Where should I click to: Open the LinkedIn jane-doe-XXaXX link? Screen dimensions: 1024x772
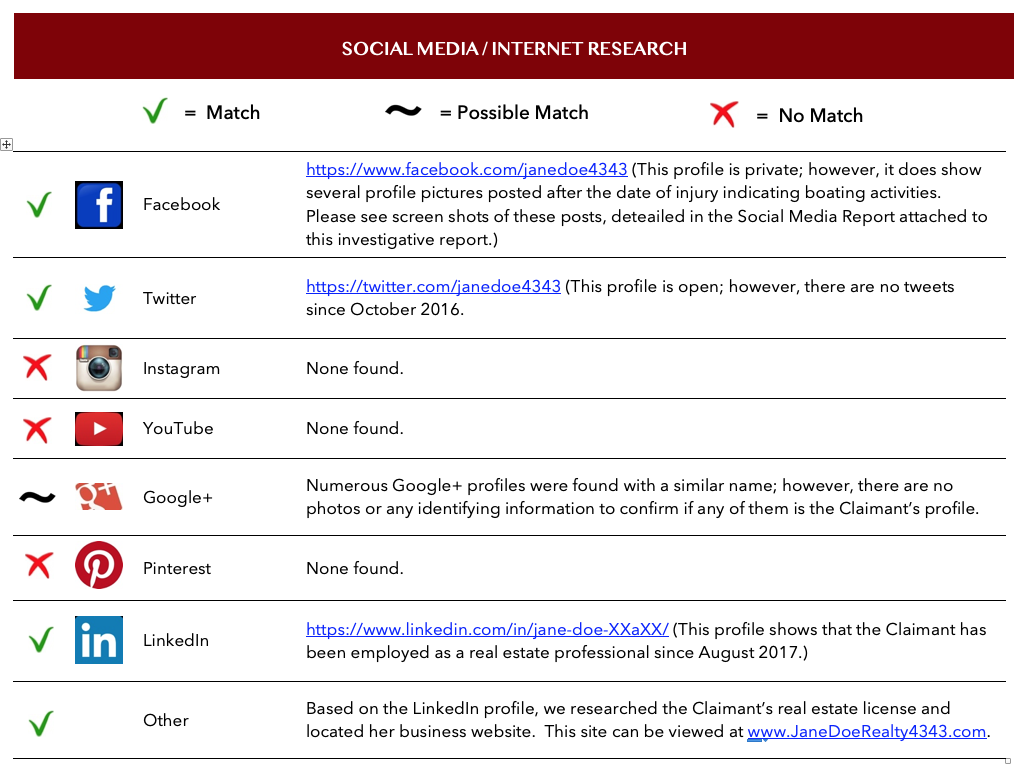point(487,630)
